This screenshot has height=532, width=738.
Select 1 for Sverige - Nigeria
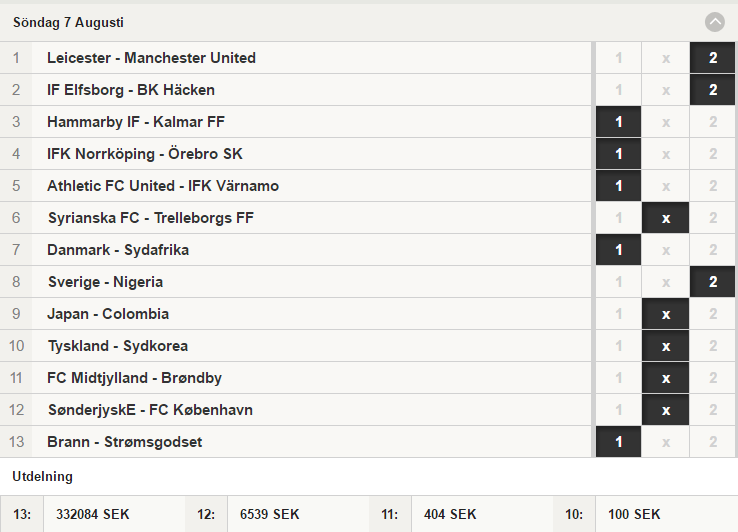pos(618,282)
